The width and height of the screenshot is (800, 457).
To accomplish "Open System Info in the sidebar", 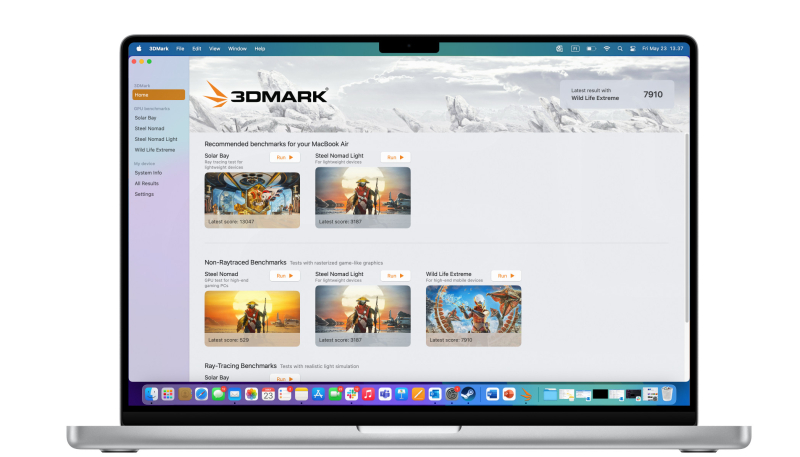I will (x=148, y=173).
